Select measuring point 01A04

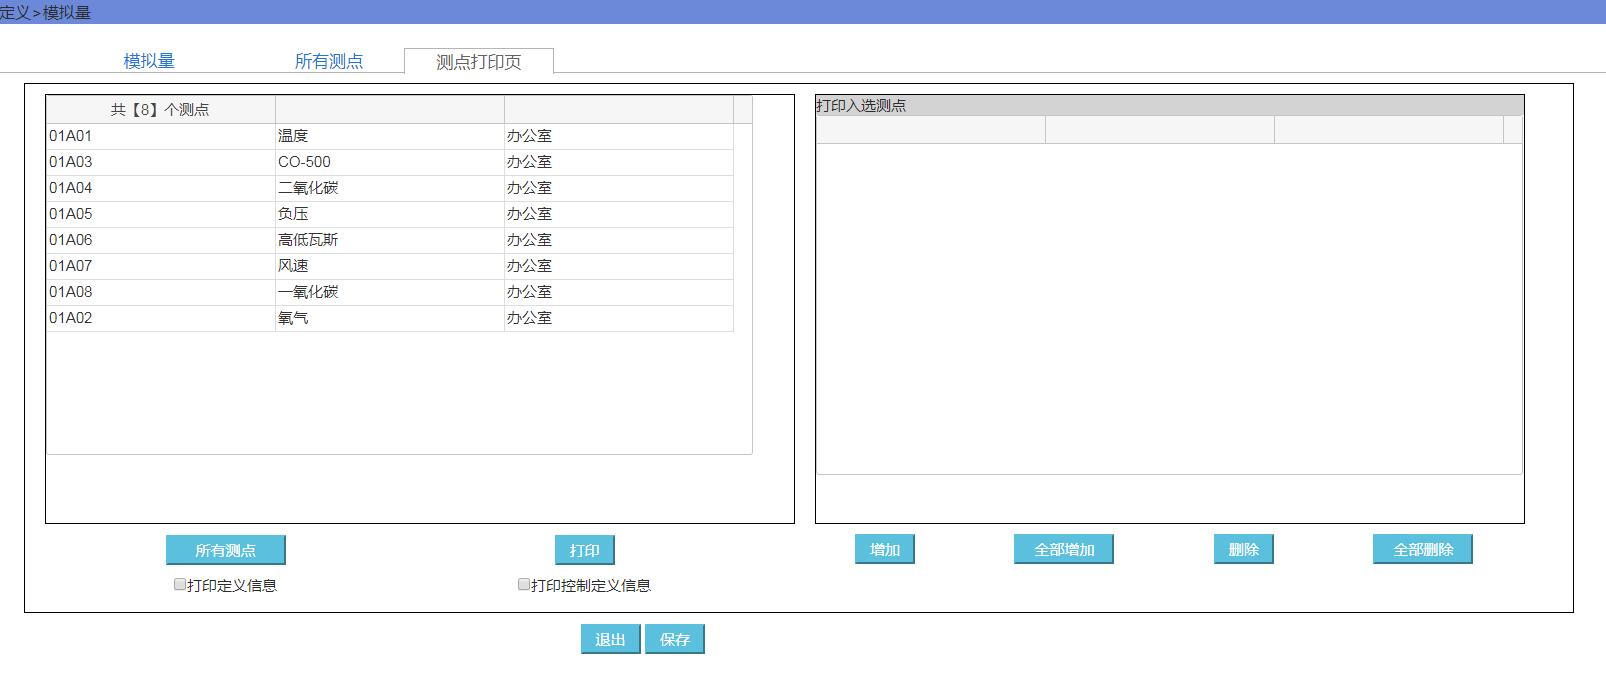(x=161, y=188)
